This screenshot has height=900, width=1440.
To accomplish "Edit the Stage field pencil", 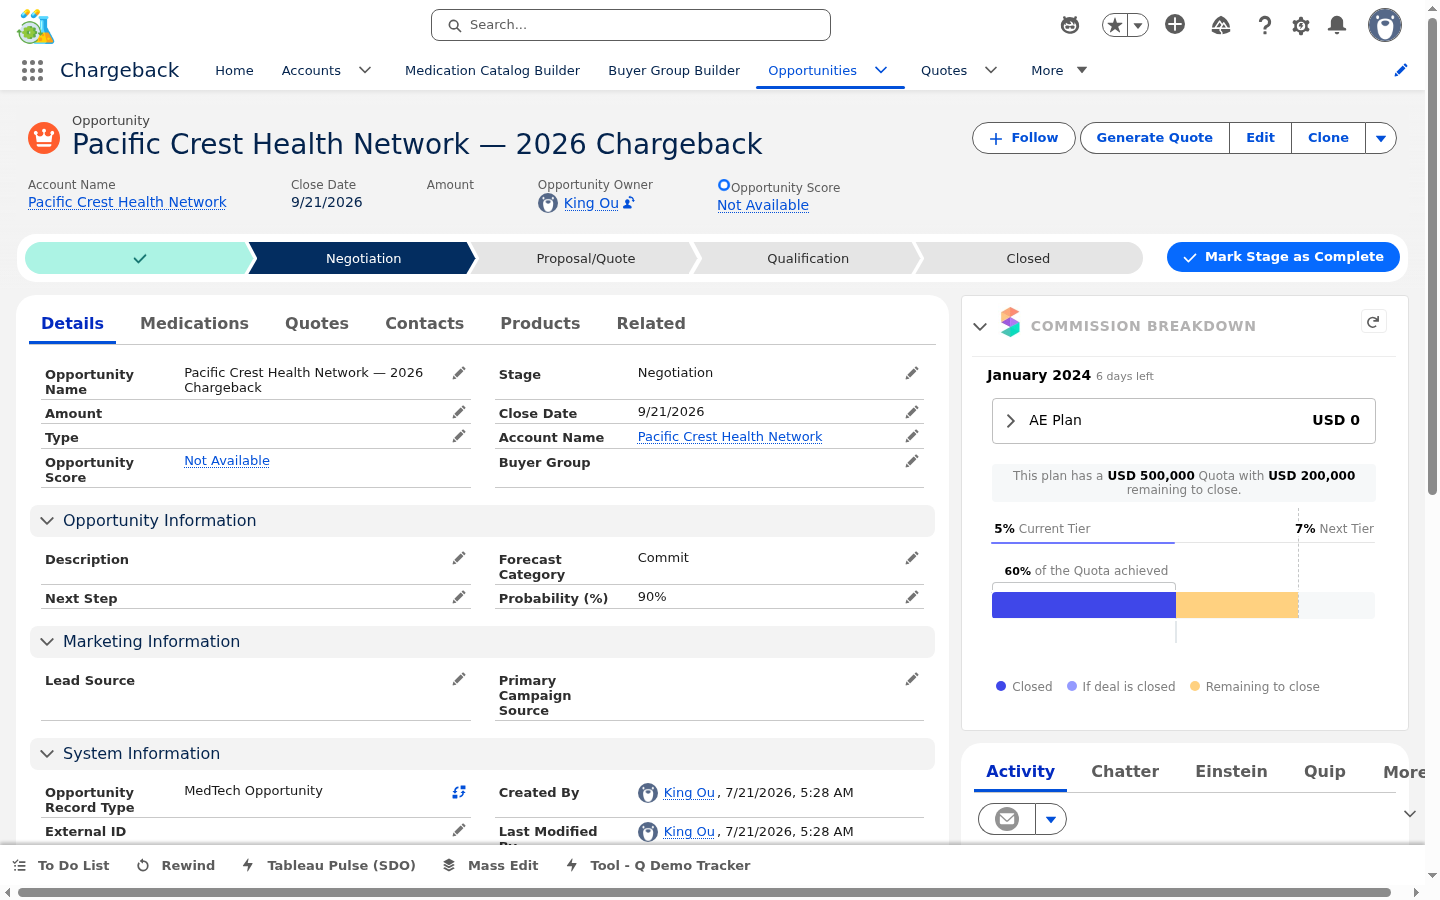I will pos(912,373).
